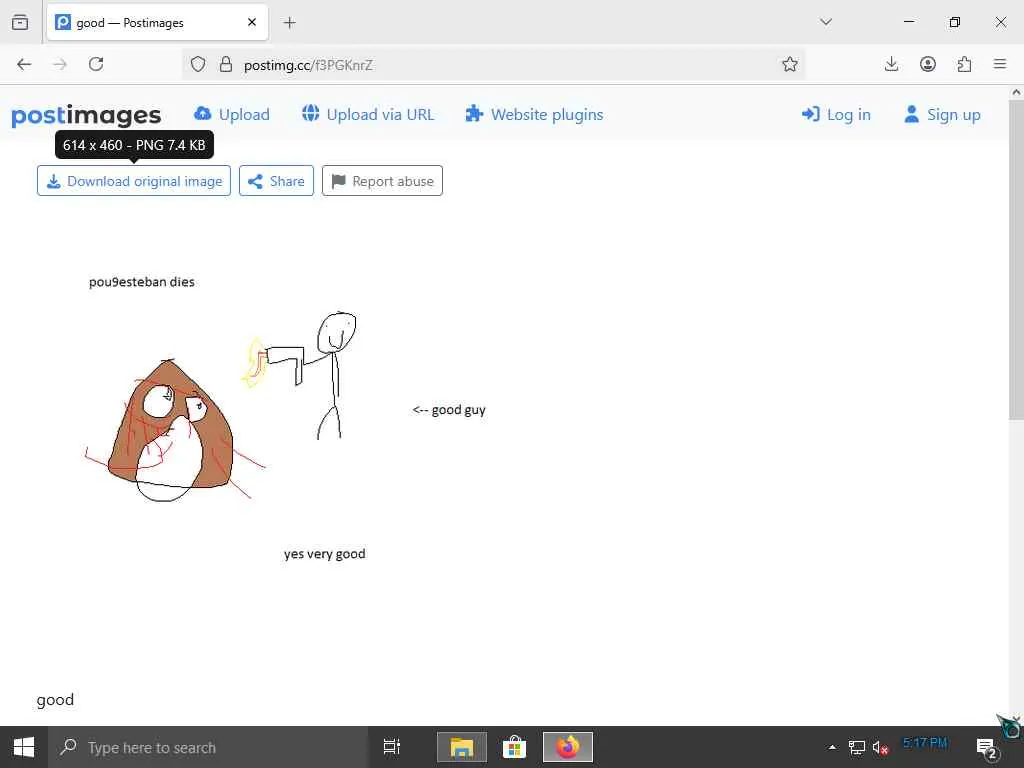Screen dimensions: 1024x768
Task: Click the 'good' image title text
Action: coord(56,699)
